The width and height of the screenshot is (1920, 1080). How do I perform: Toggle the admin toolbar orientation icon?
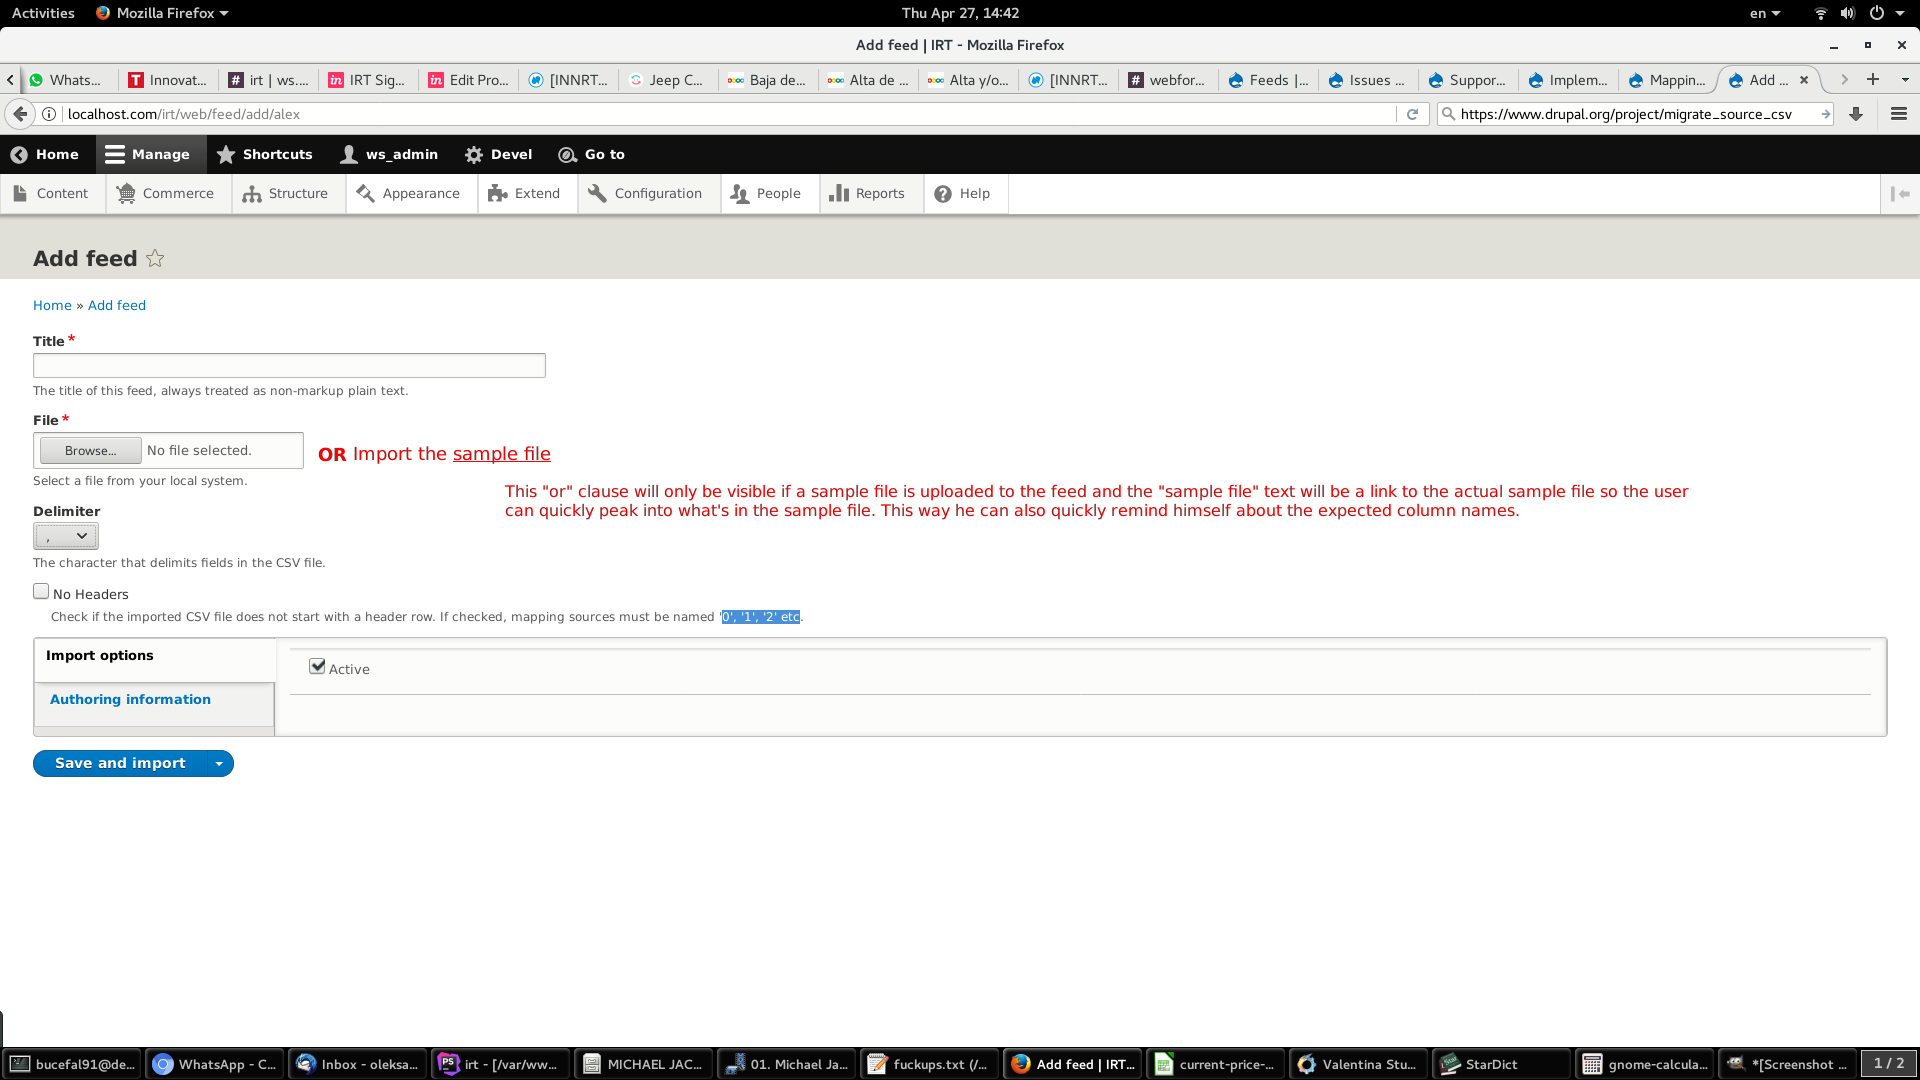pos(1900,194)
